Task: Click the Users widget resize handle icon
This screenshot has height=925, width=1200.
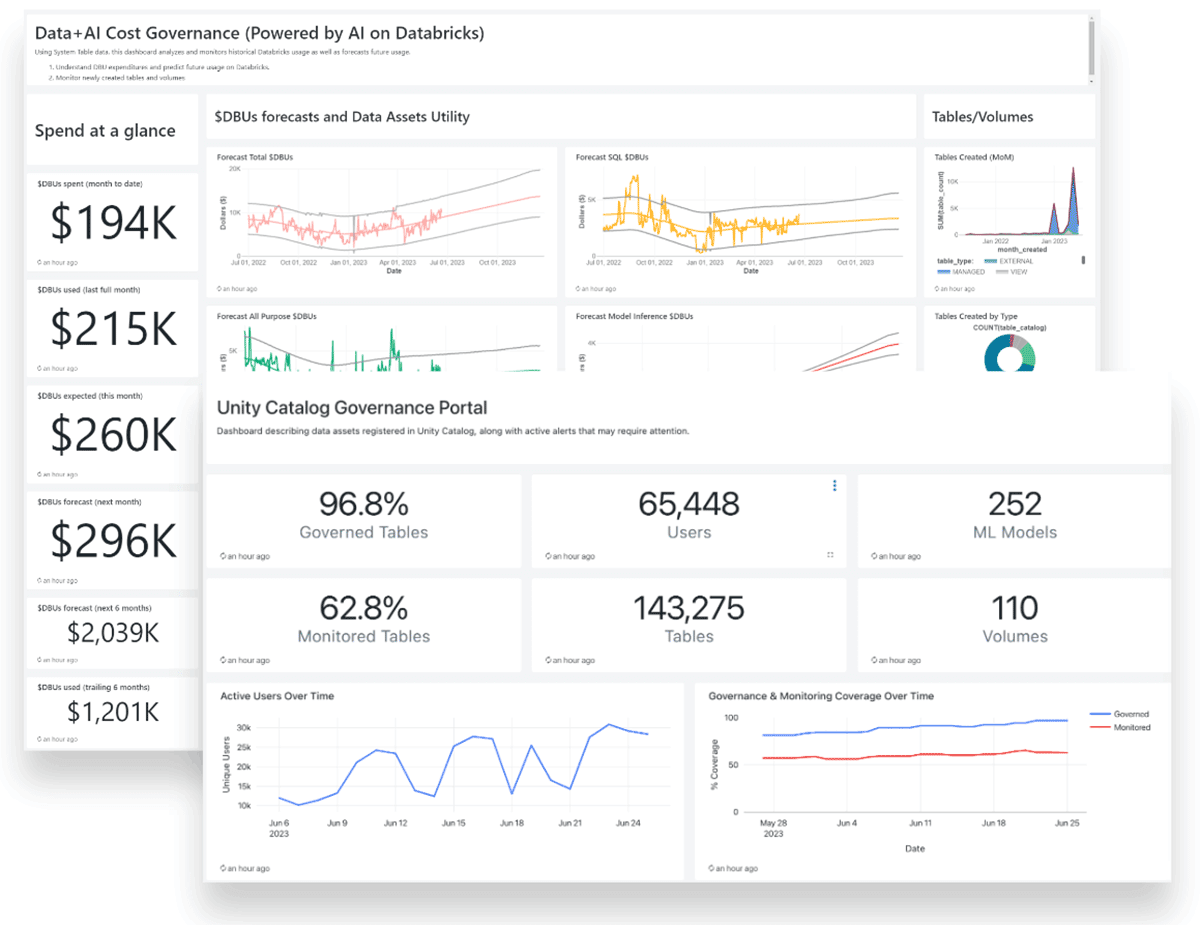Action: [x=831, y=555]
